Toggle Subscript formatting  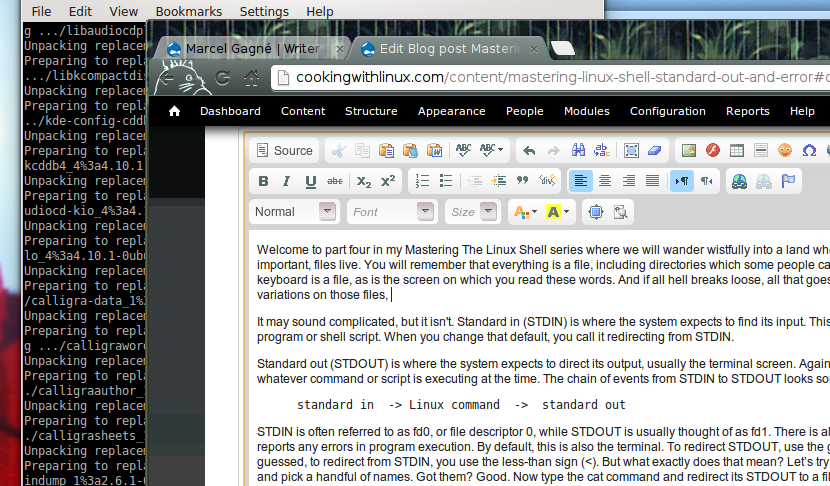click(x=364, y=181)
